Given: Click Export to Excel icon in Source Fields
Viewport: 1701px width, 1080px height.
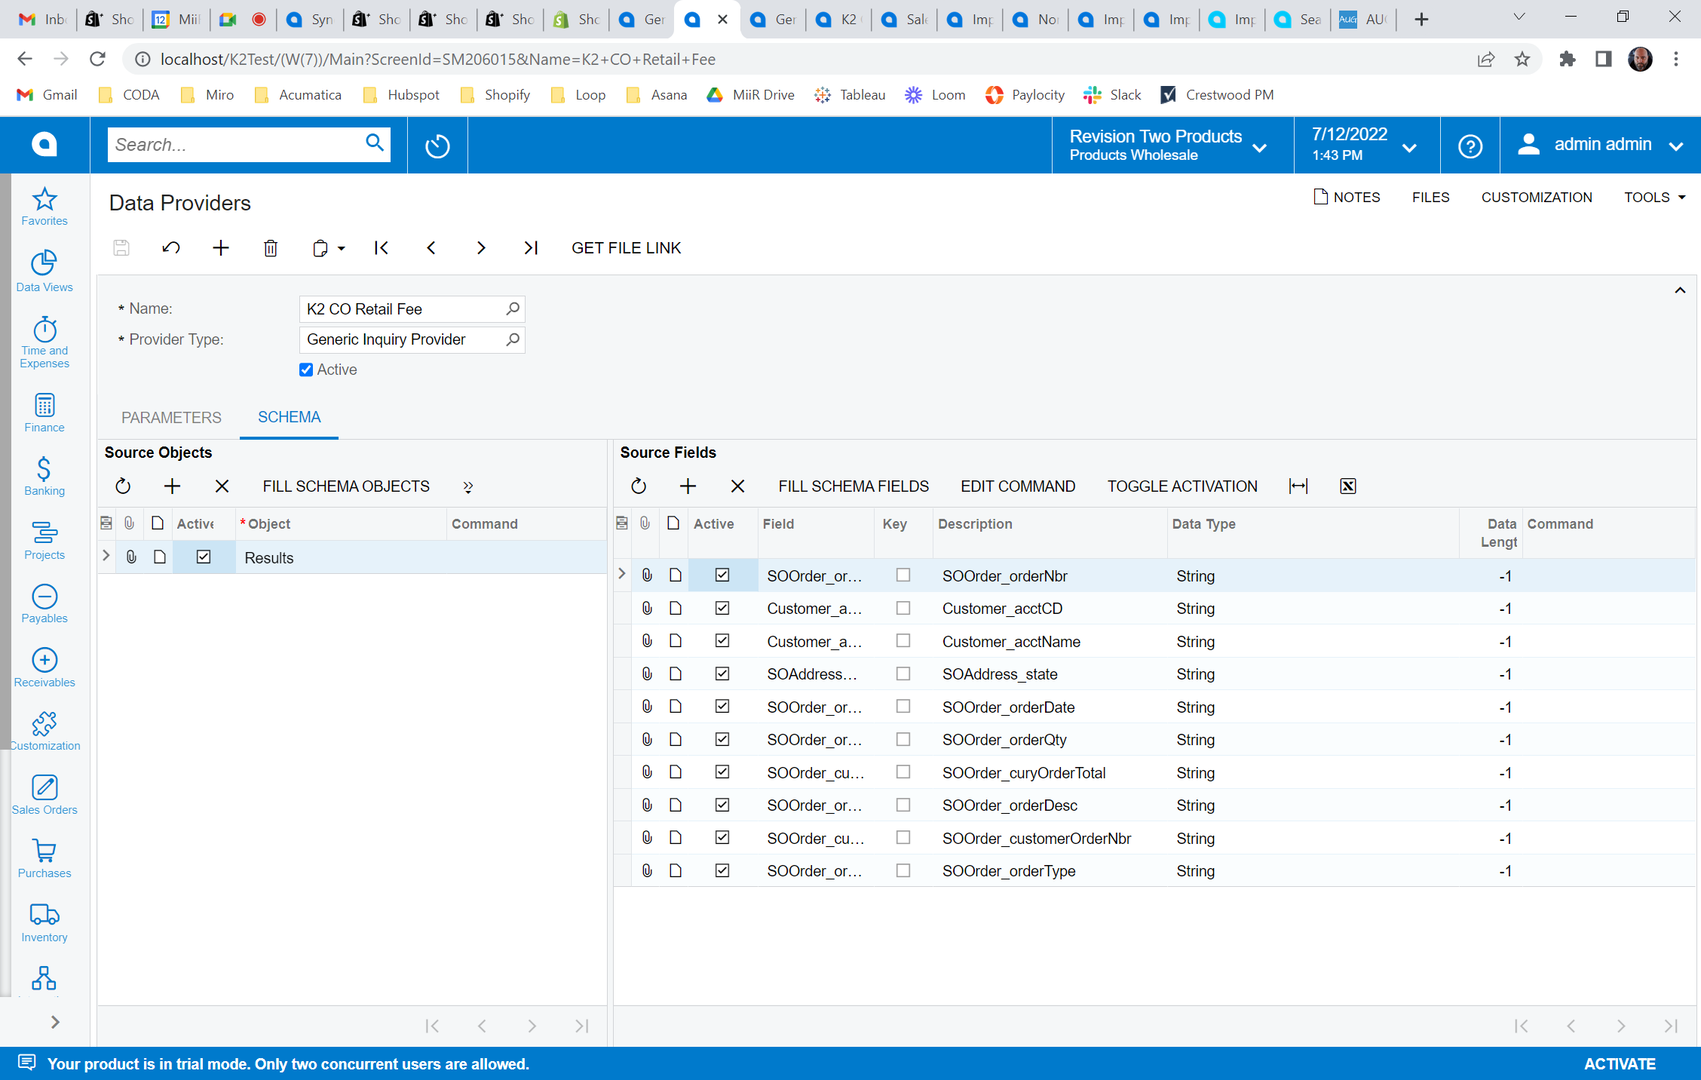Looking at the screenshot, I should [1348, 486].
